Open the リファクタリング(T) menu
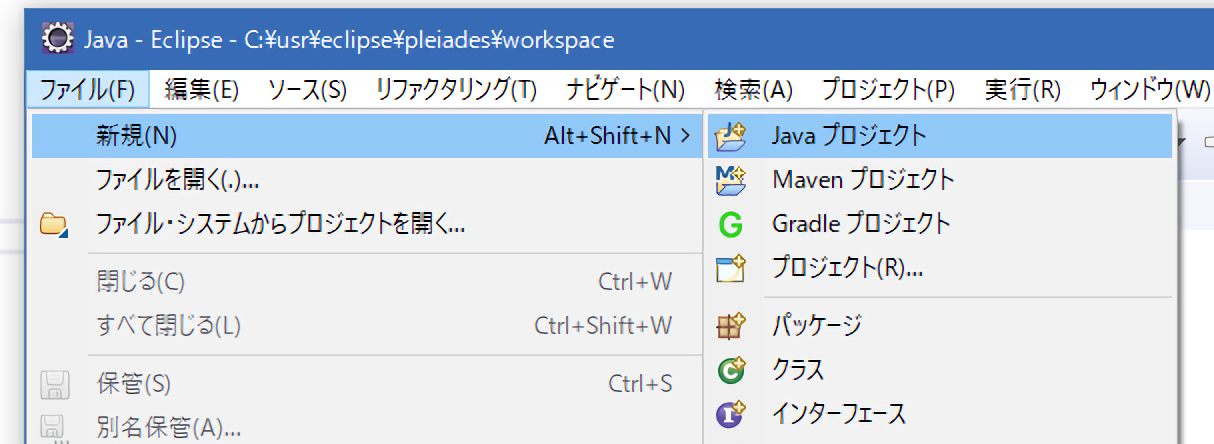1214x444 pixels. point(456,89)
